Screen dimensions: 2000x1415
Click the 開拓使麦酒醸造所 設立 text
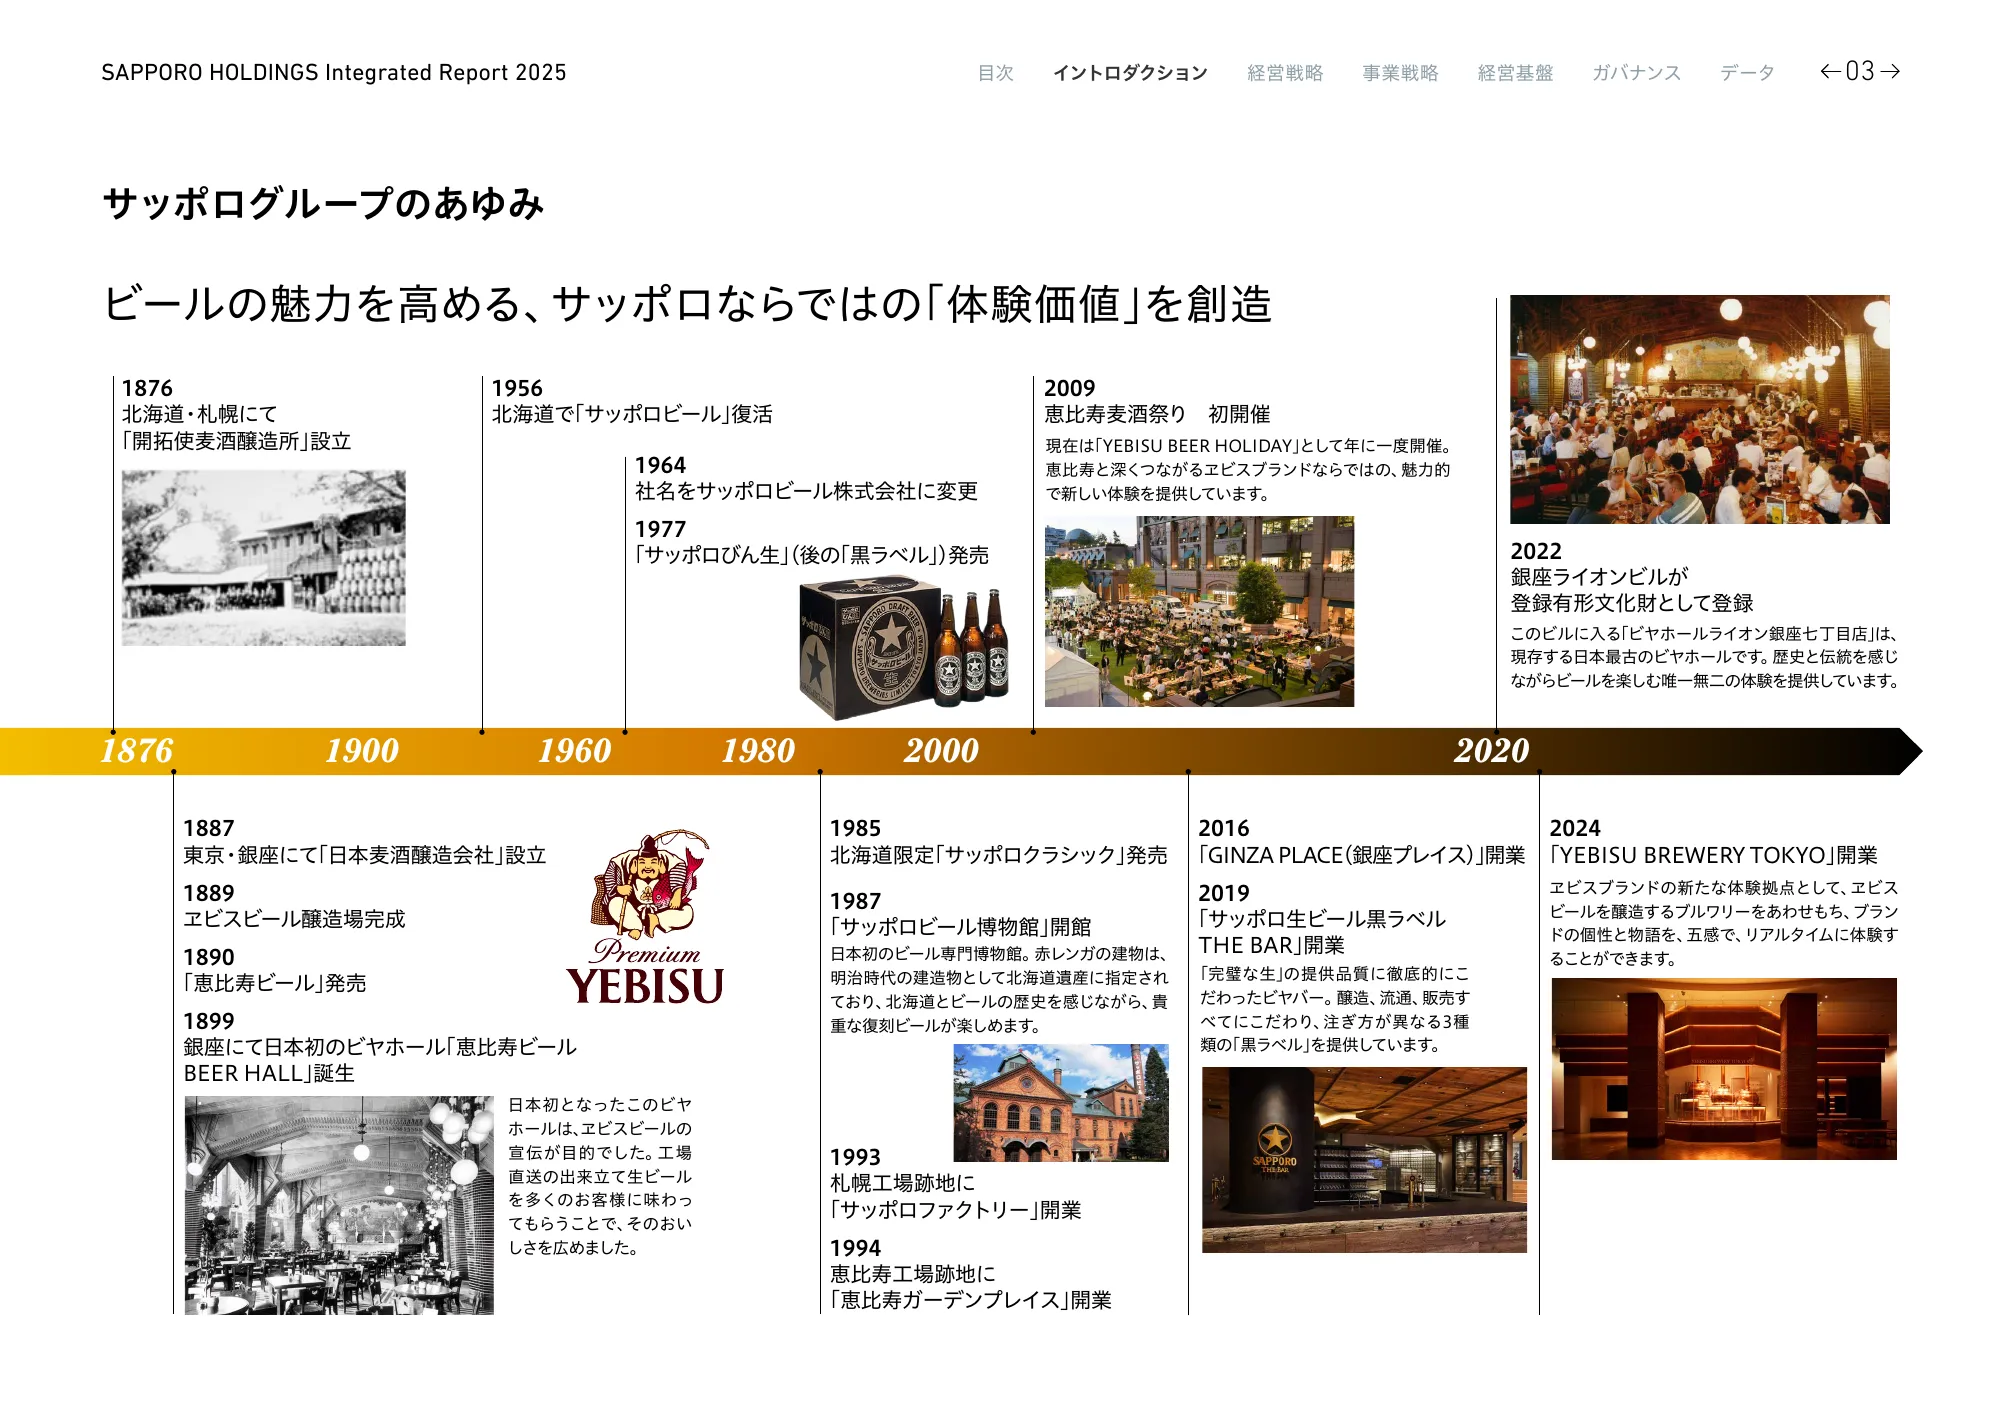pyautogui.click(x=237, y=441)
